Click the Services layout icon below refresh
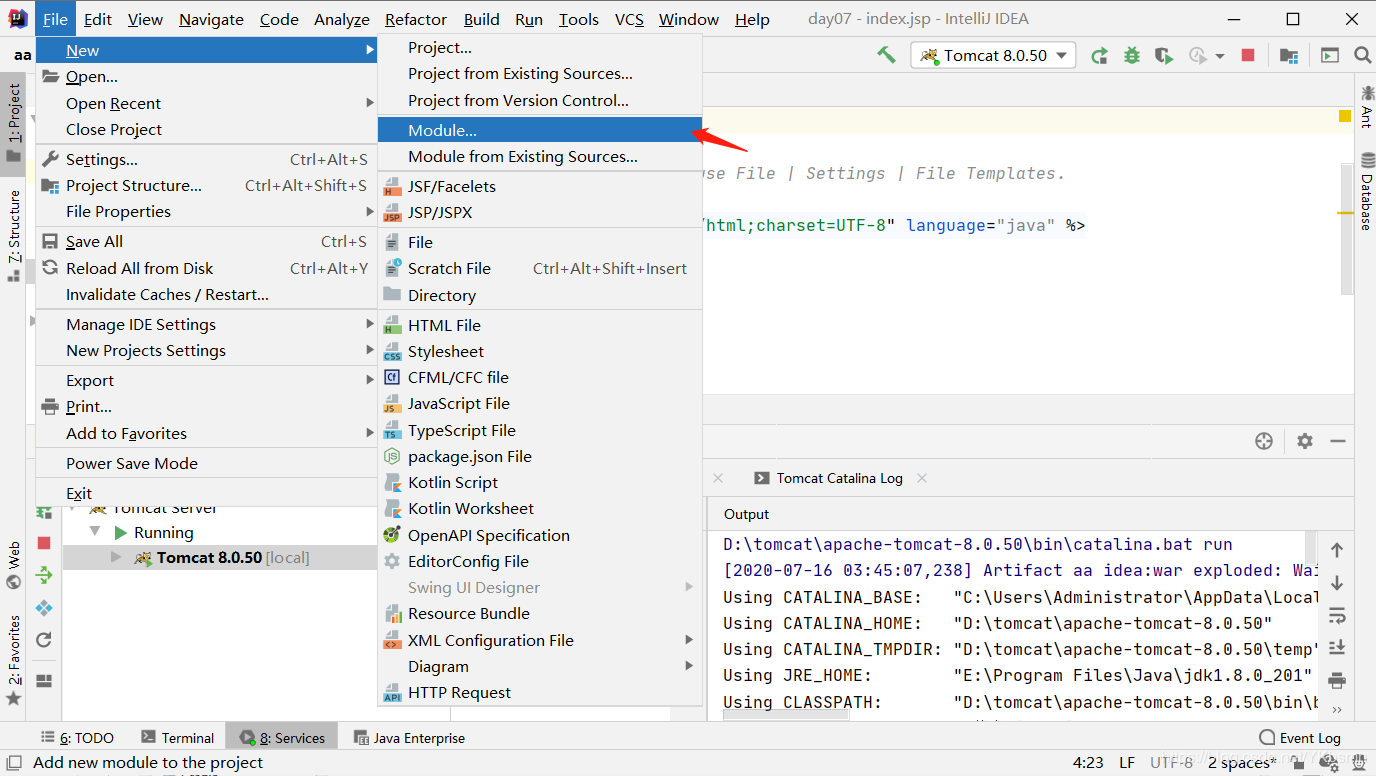 [44, 681]
